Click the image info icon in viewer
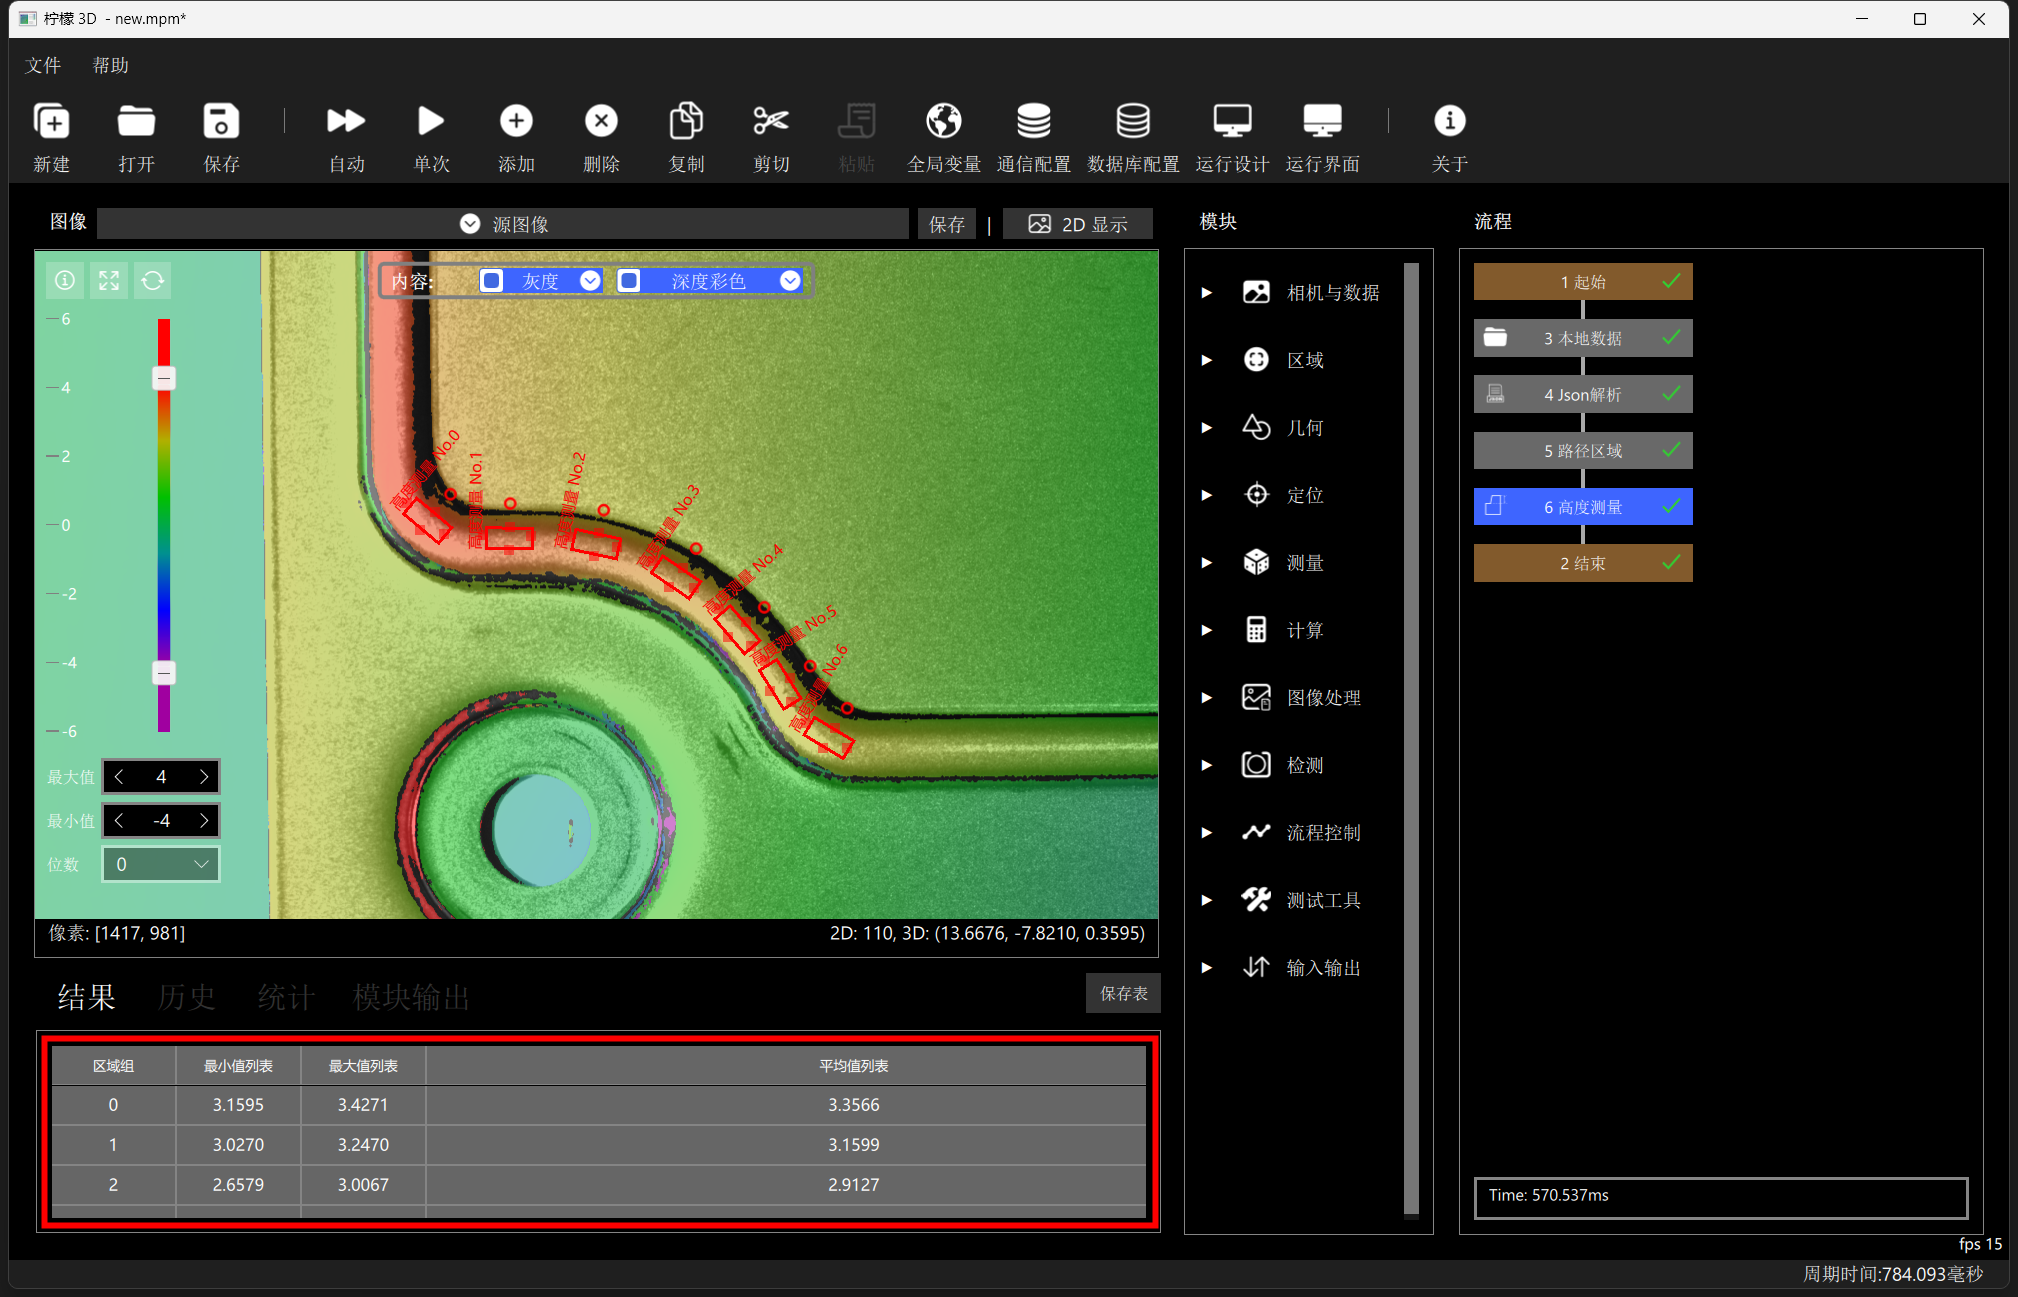Viewport: 2018px width, 1297px height. pos(65,281)
